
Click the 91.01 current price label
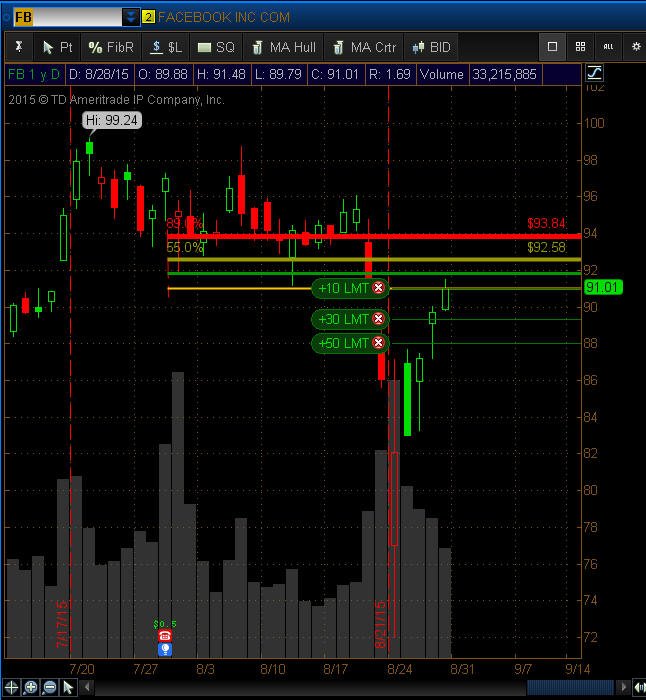603,287
